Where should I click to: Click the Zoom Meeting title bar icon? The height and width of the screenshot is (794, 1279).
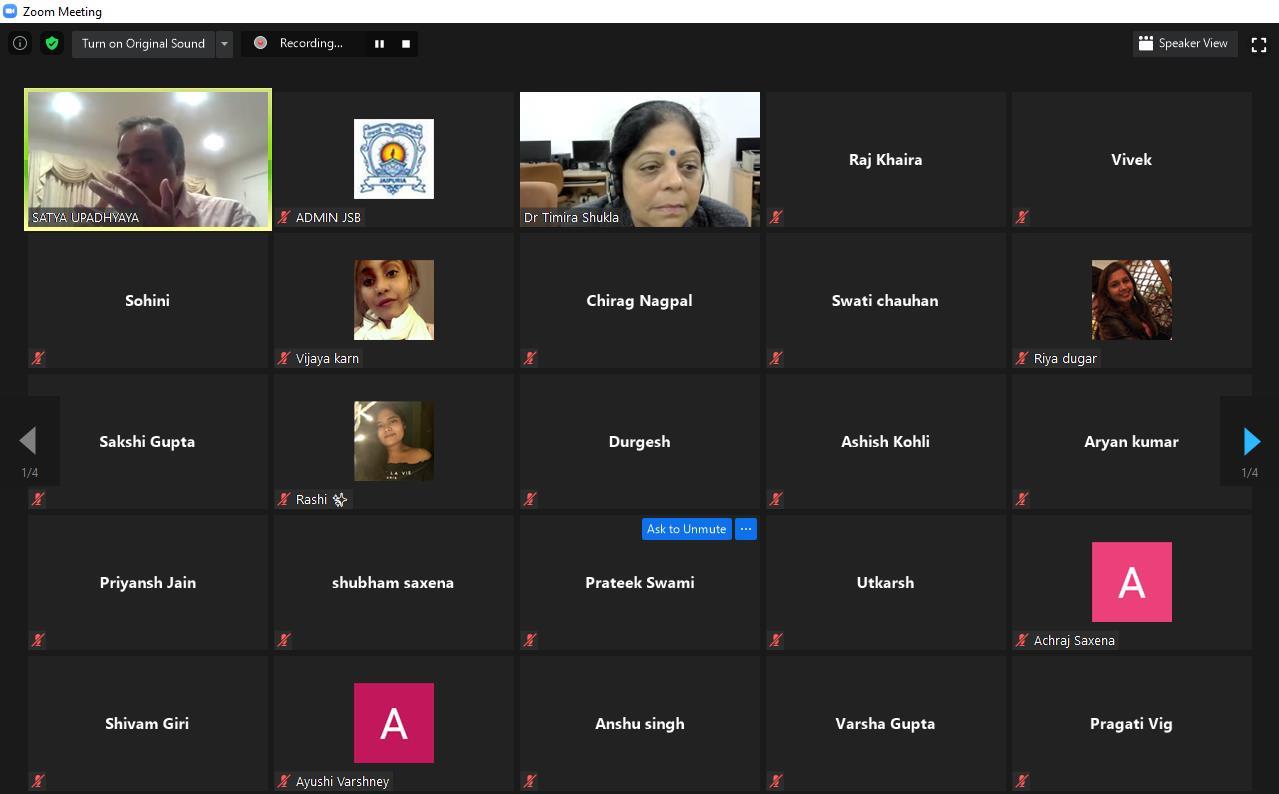10,11
